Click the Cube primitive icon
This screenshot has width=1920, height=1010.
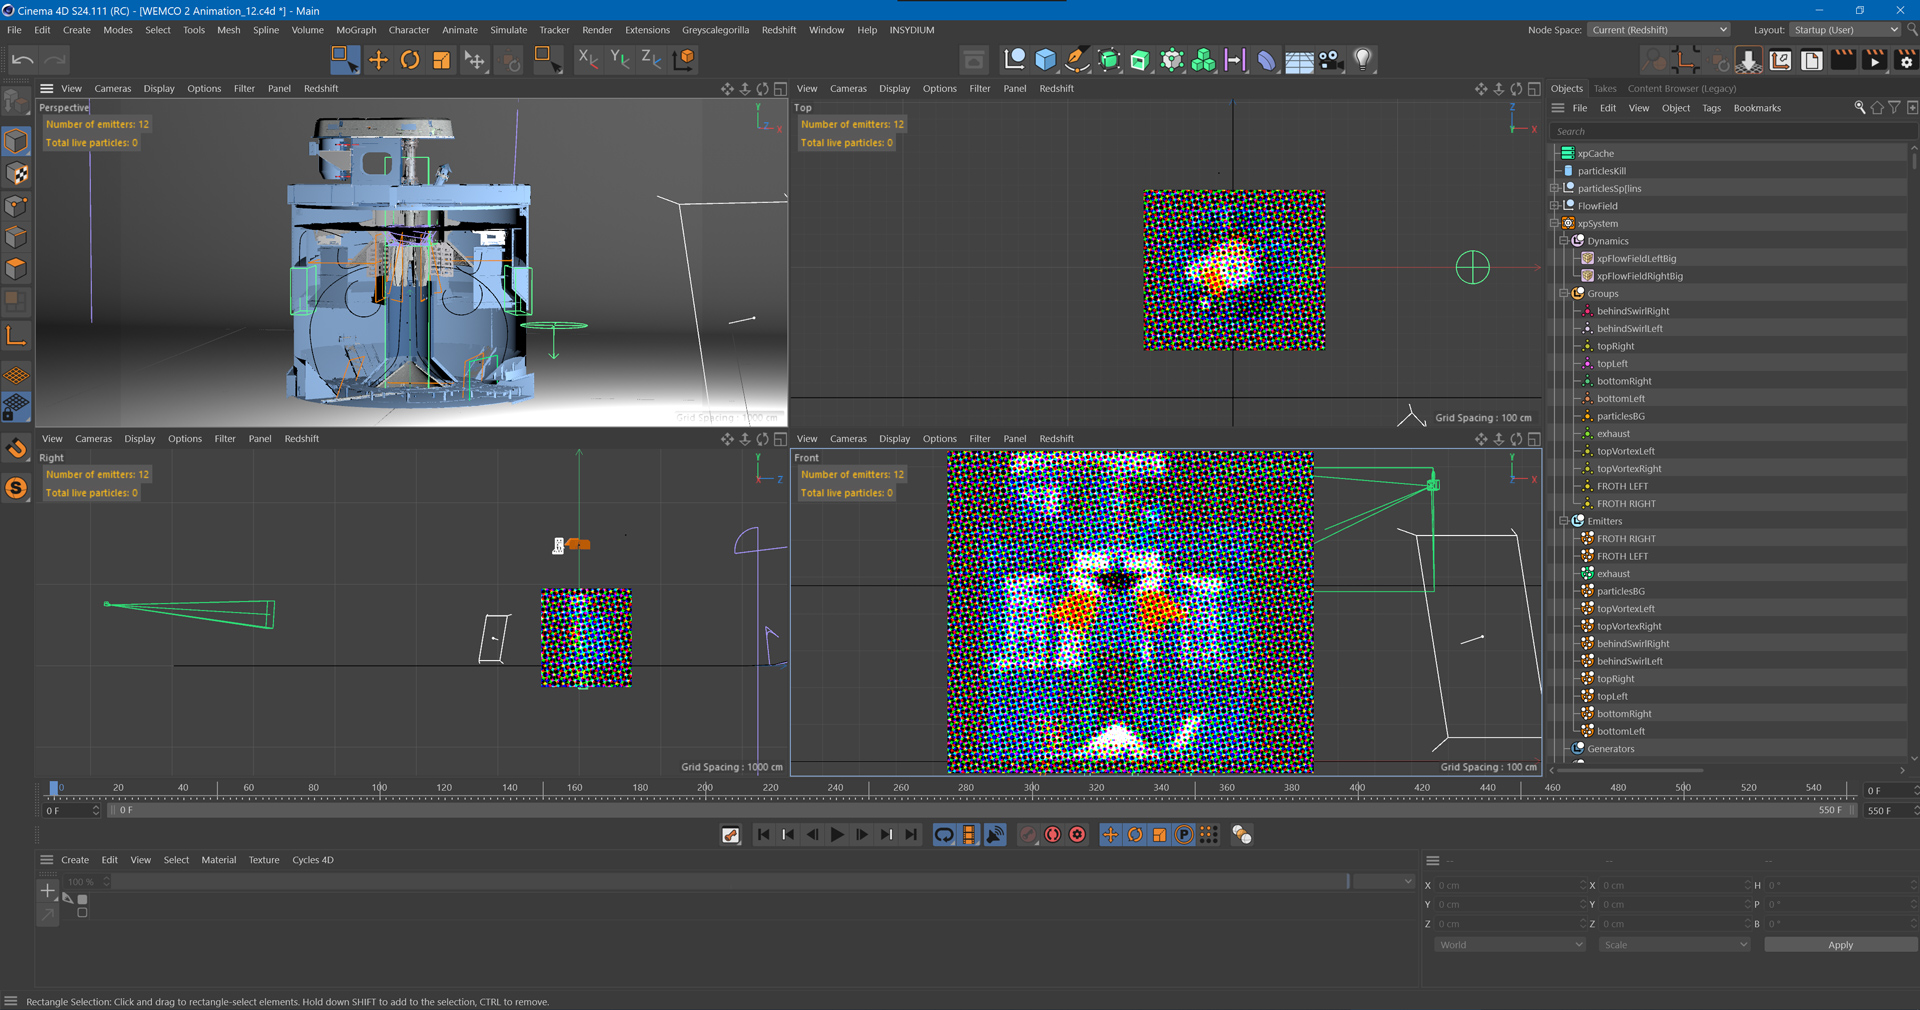[1045, 60]
